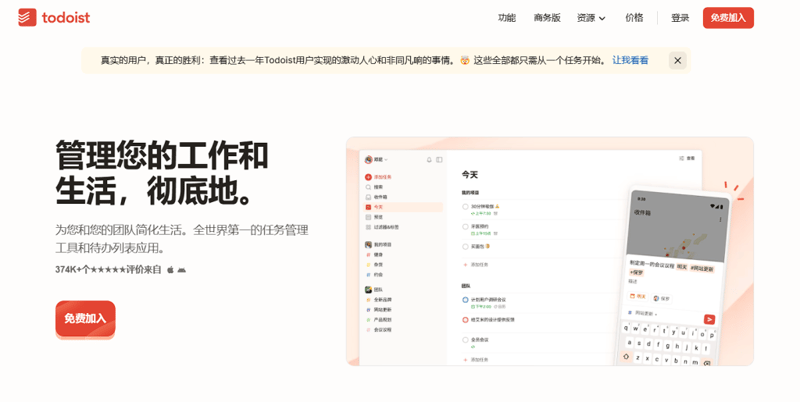Check off the 买面包 task
The width and height of the screenshot is (800, 402).
tap(465, 246)
